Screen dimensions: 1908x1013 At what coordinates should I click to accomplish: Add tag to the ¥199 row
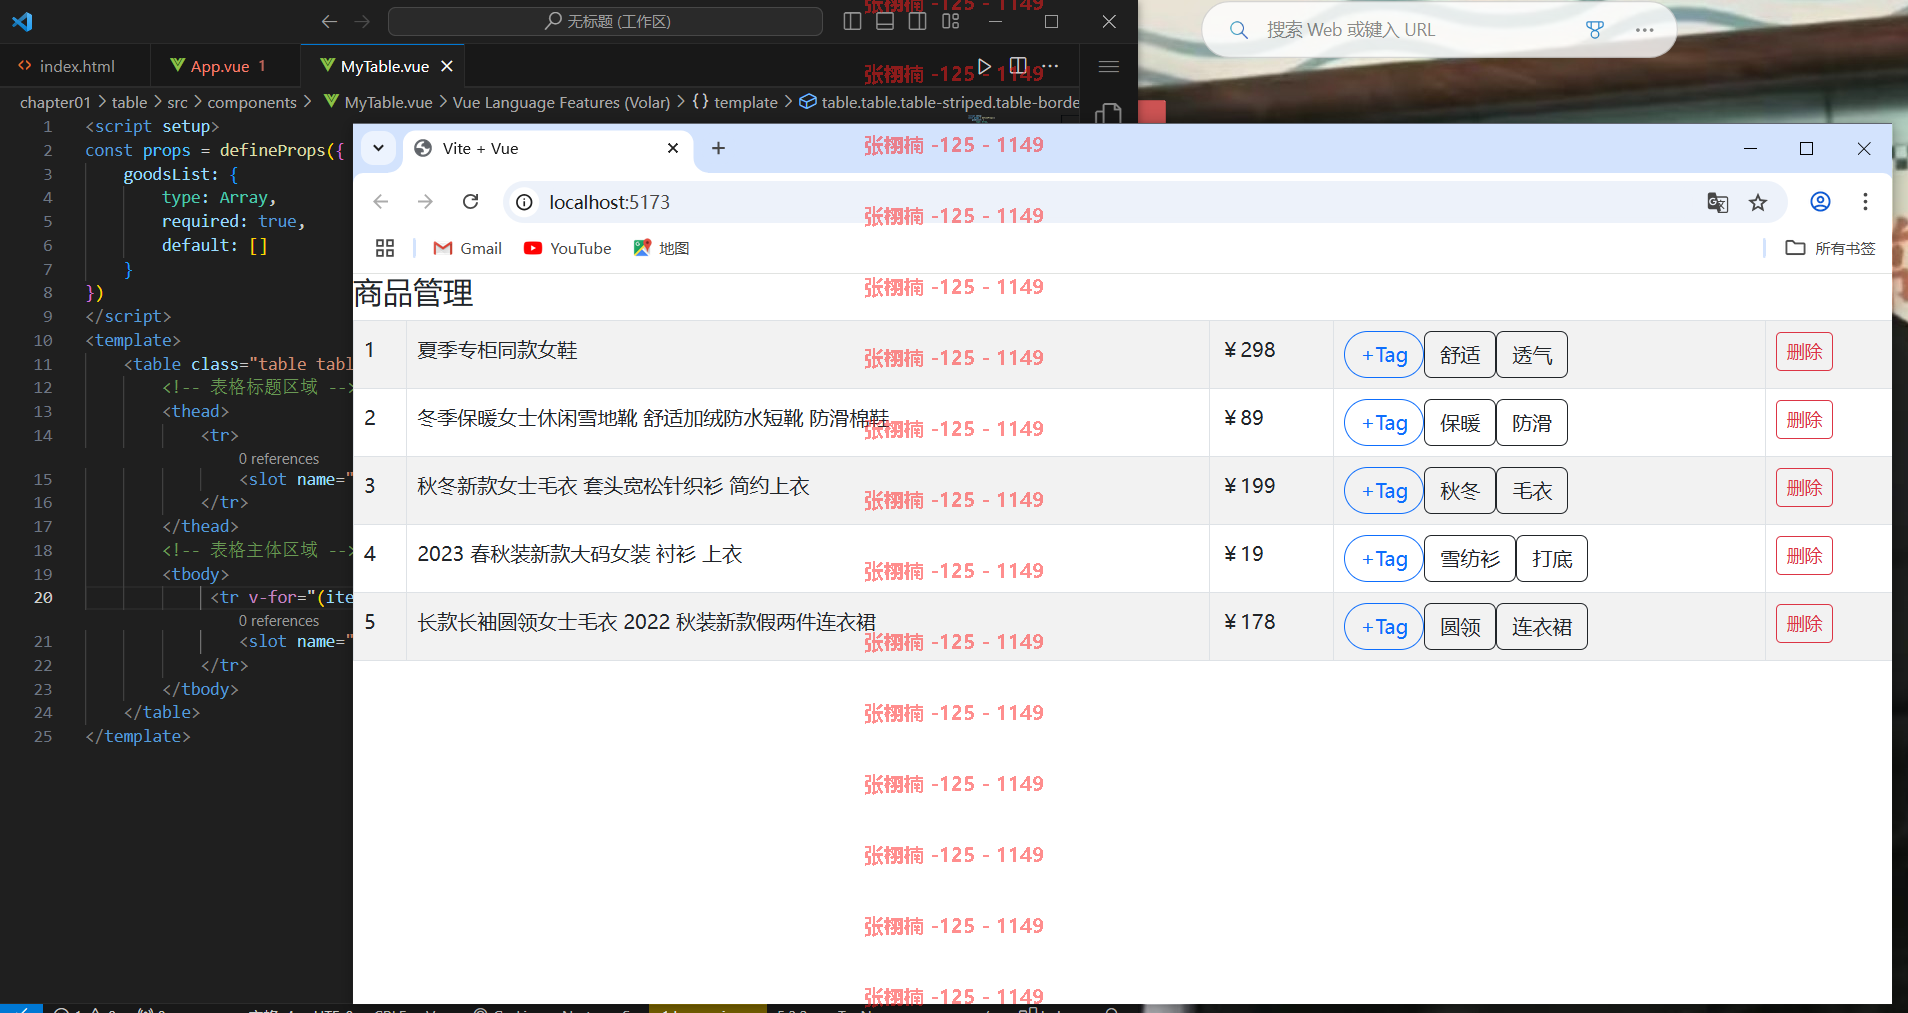pyautogui.click(x=1383, y=491)
